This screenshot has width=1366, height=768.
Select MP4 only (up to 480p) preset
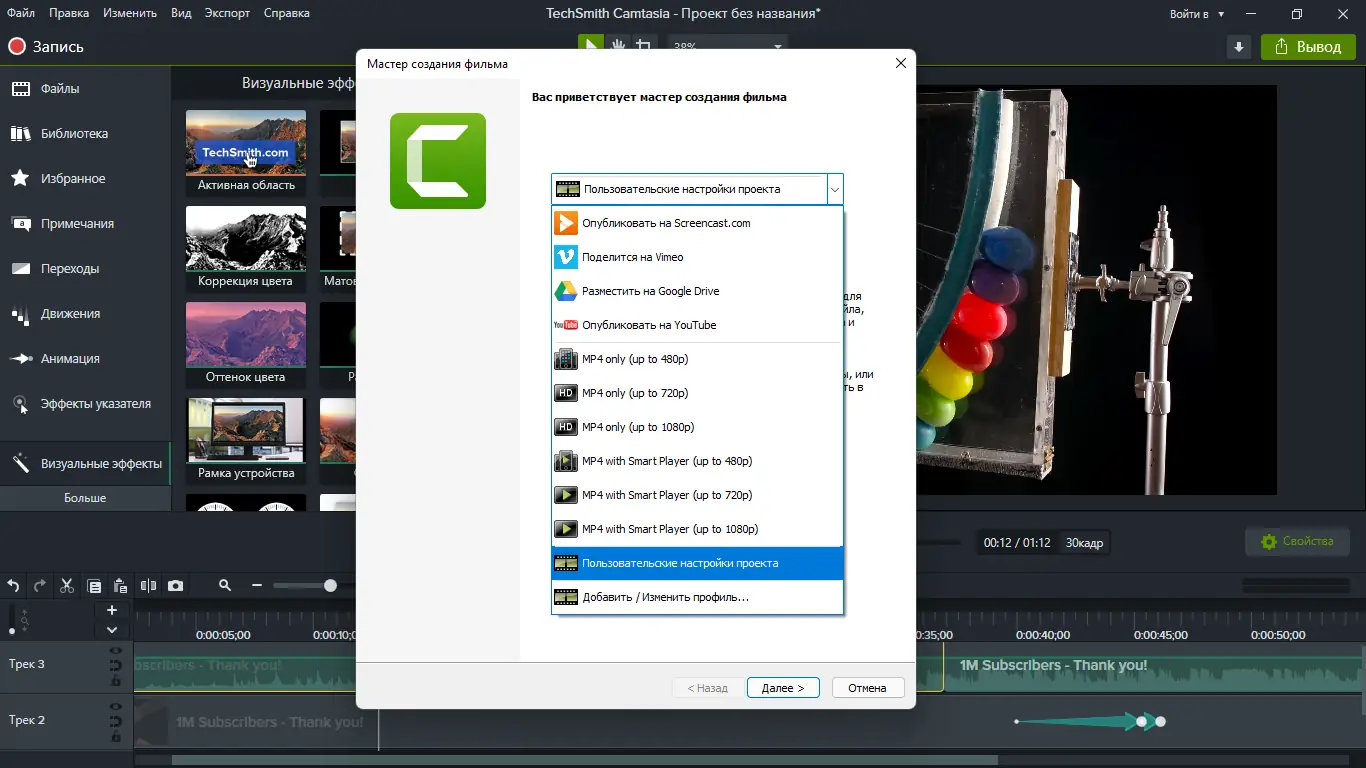(x=698, y=359)
